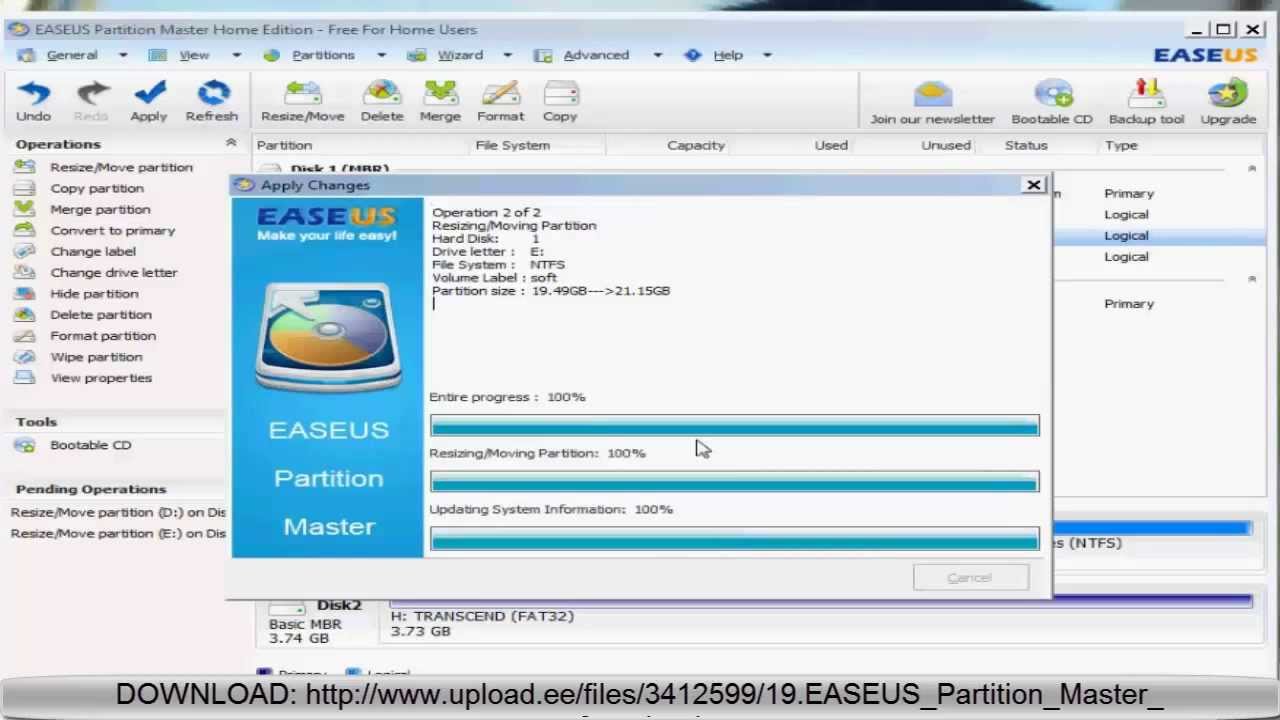The image size is (1280, 720).
Task: Click the Merge toolbar icon
Action: (440, 95)
